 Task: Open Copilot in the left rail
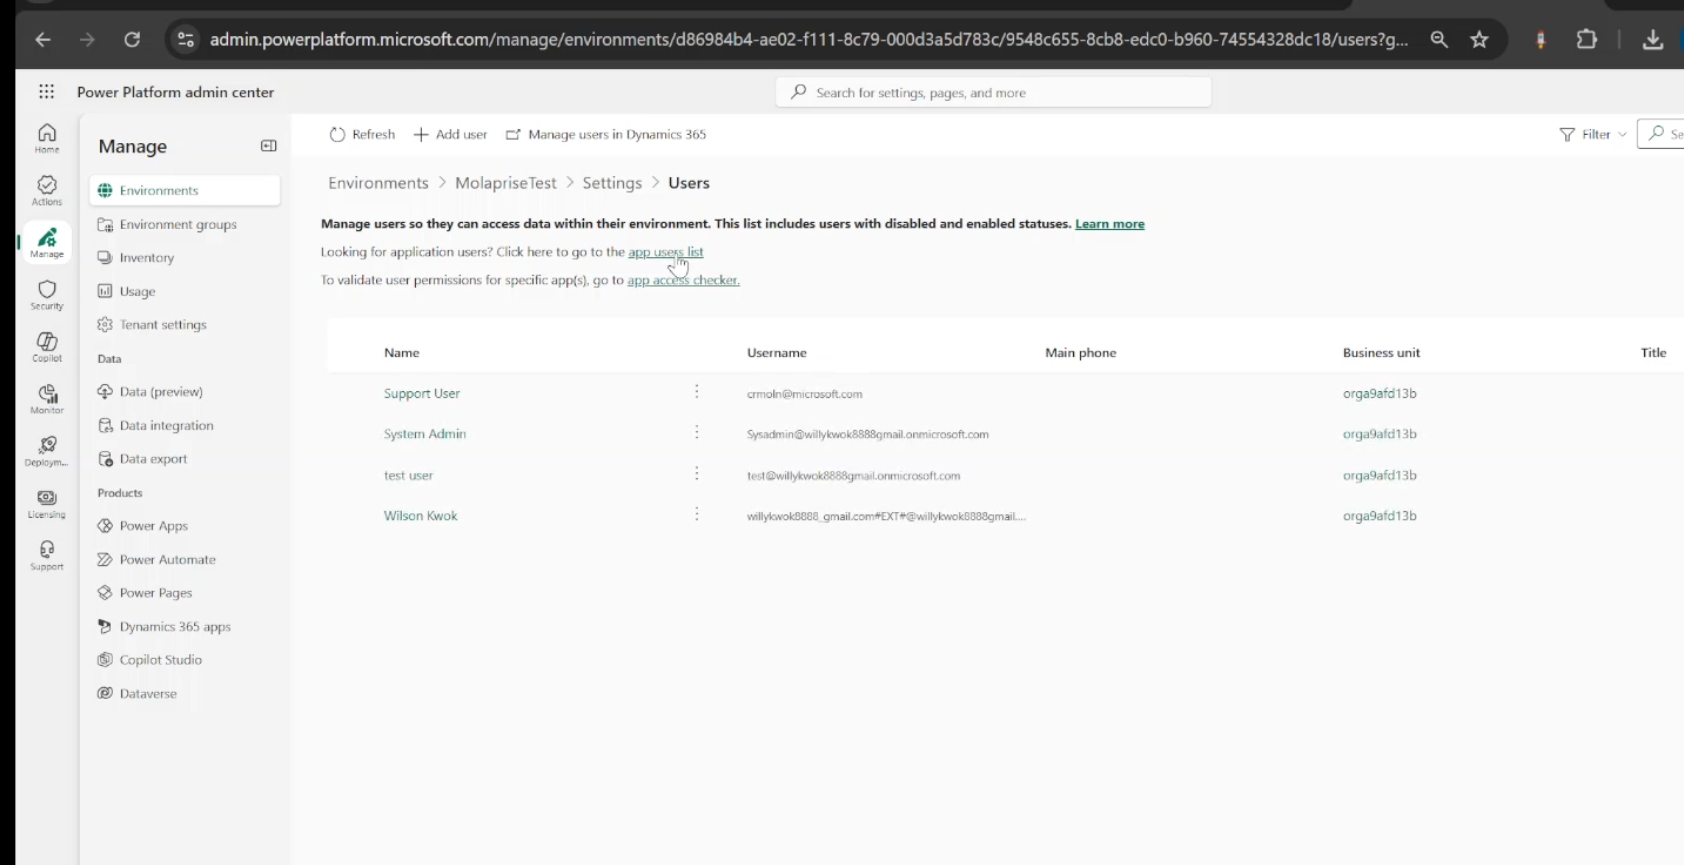click(x=47, y=347)
